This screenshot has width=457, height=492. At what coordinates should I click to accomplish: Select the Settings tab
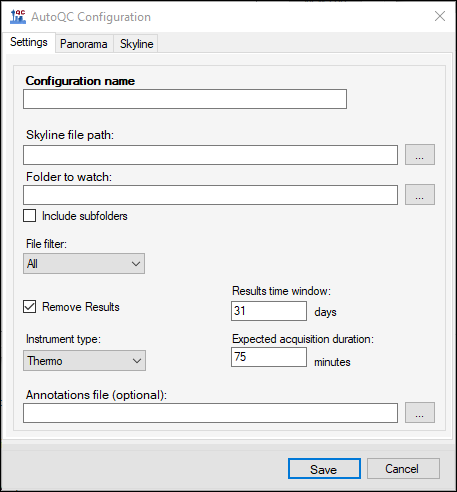point(29,42)
